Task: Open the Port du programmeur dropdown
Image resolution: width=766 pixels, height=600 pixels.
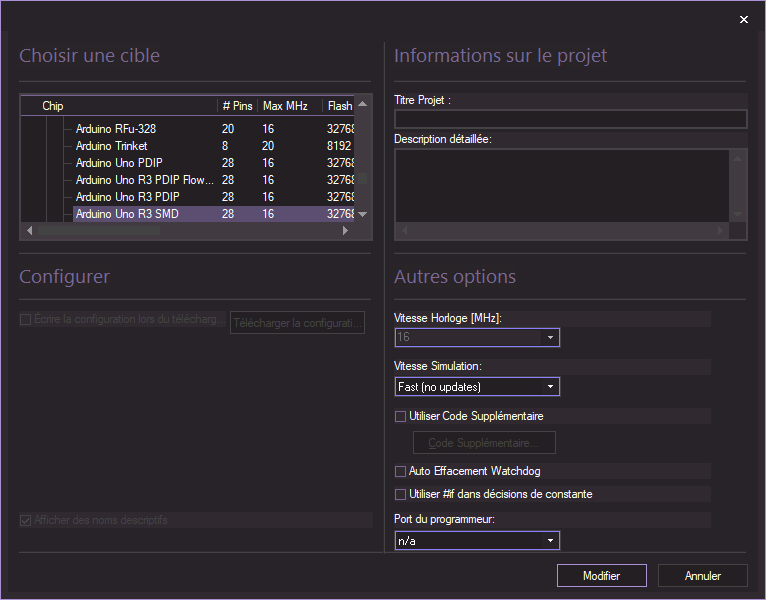Action: coord(477,541)
